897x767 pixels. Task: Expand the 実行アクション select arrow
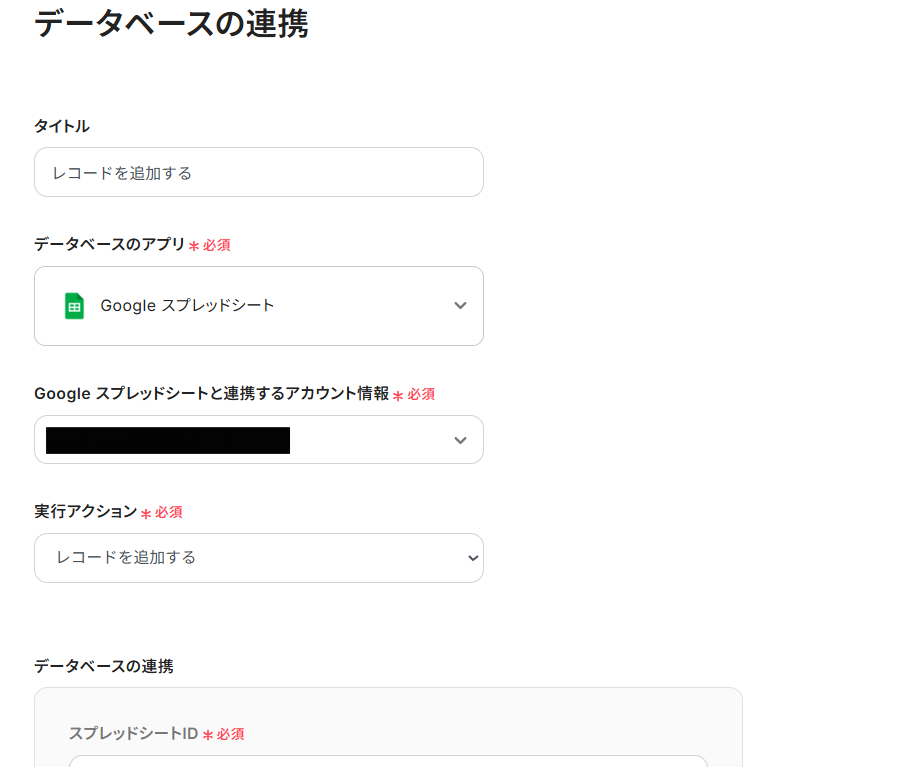click(473, 558)
